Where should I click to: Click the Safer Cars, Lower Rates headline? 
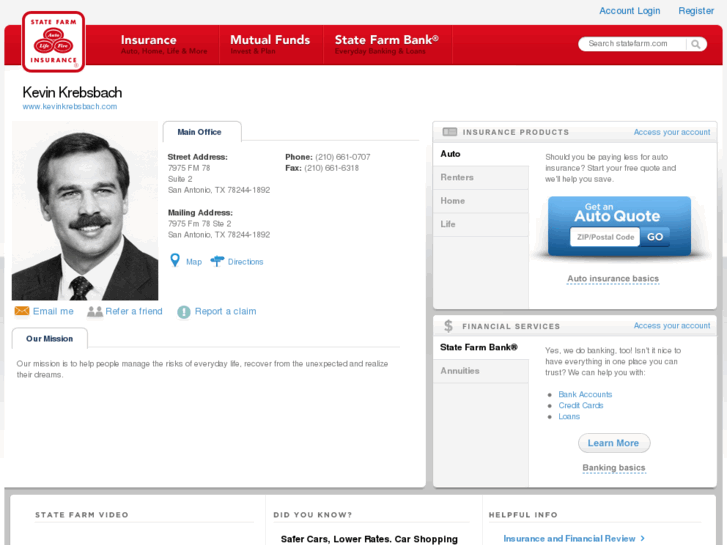point(369,539)
